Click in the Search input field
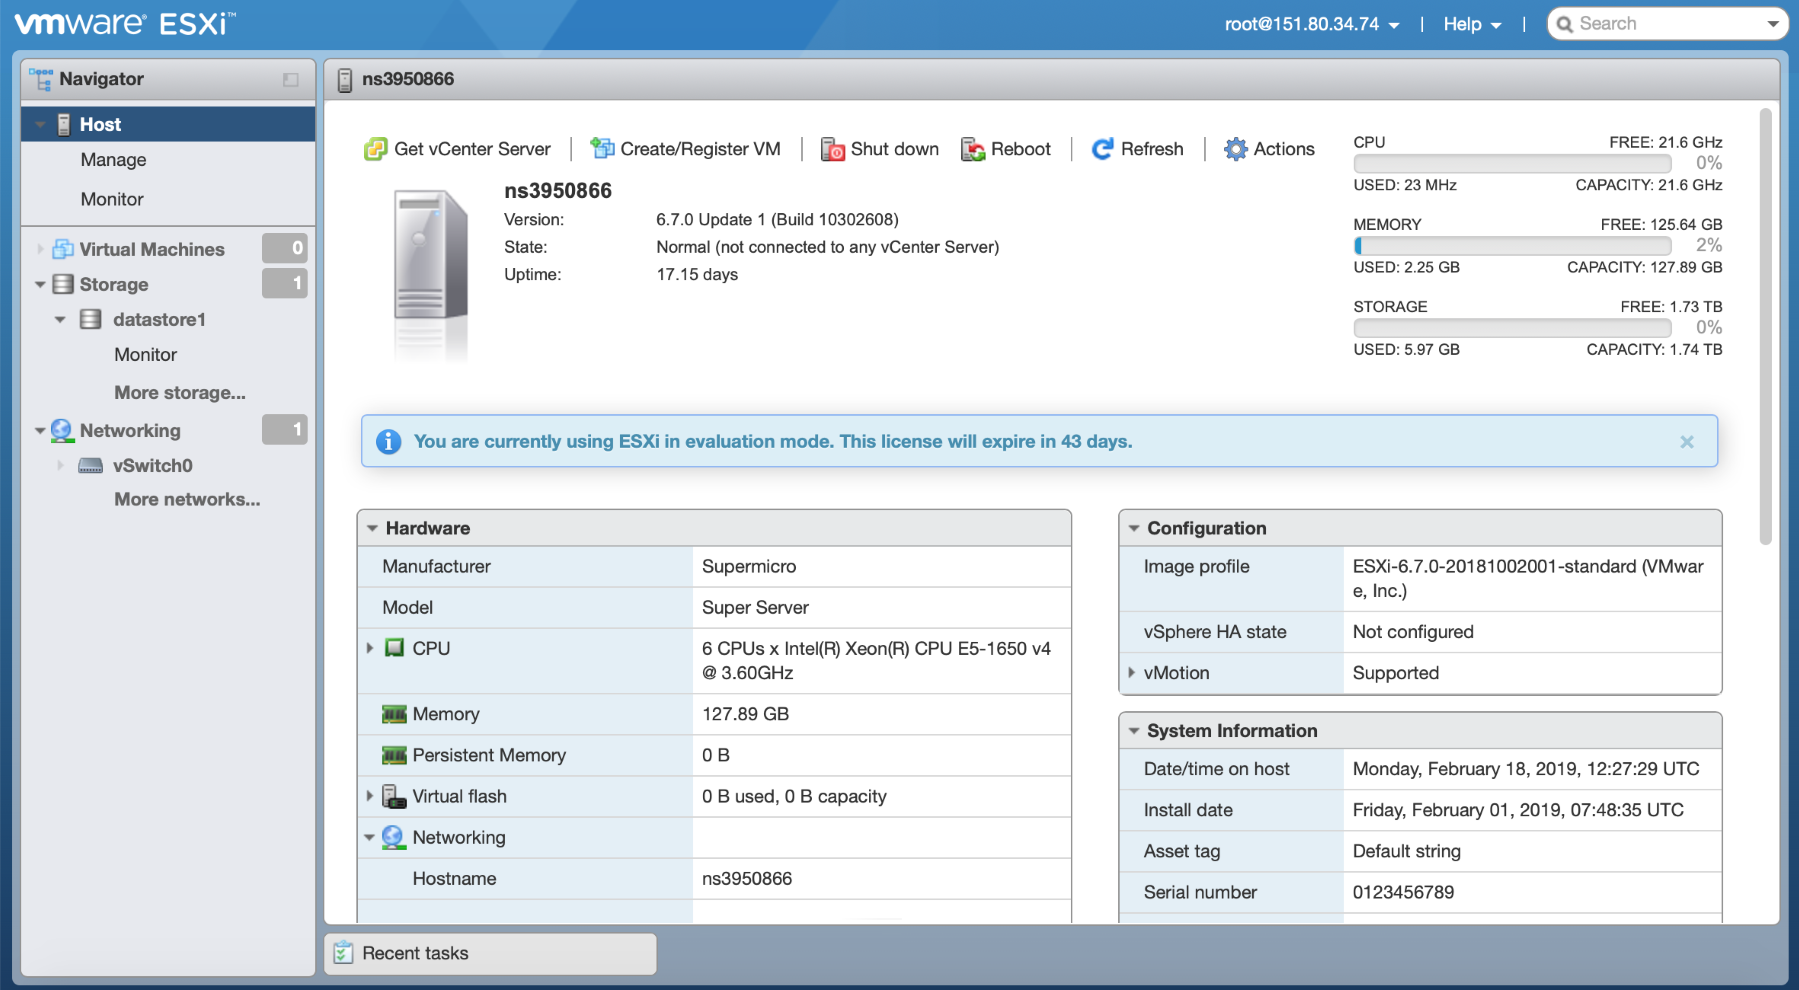The width and height of the screenshot is (1799, 990). tap(1666, 24)
